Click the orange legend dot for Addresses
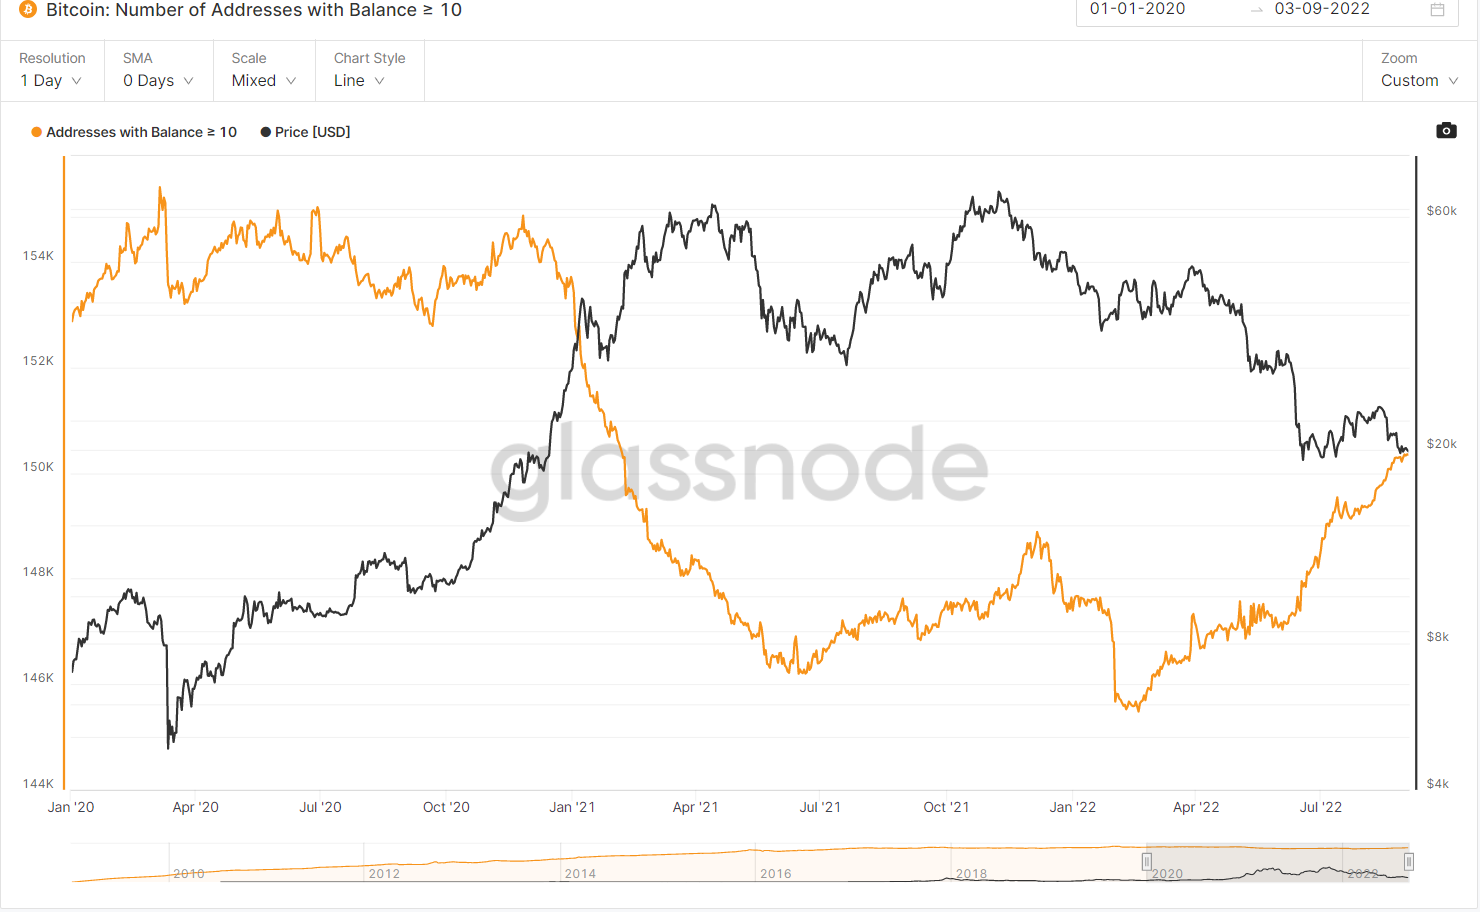The image size is (1480, 912). pyautogui.click(x=37, y=132)
